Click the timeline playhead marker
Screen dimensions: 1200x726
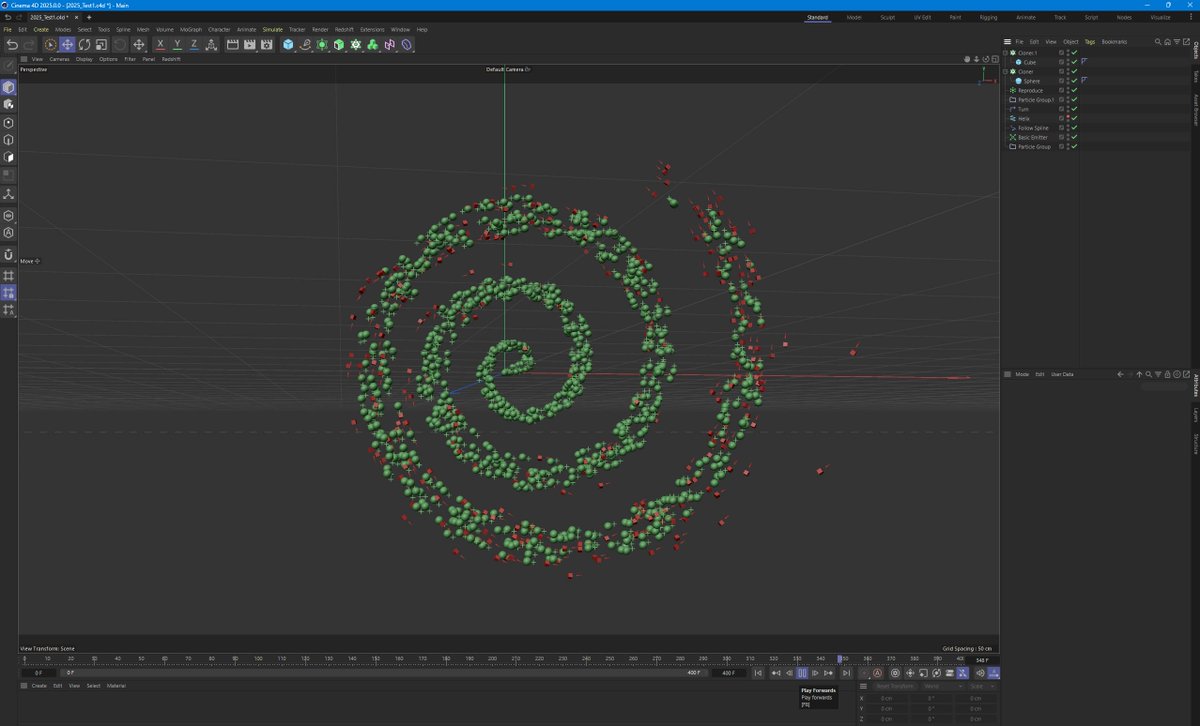coord(840,658)
